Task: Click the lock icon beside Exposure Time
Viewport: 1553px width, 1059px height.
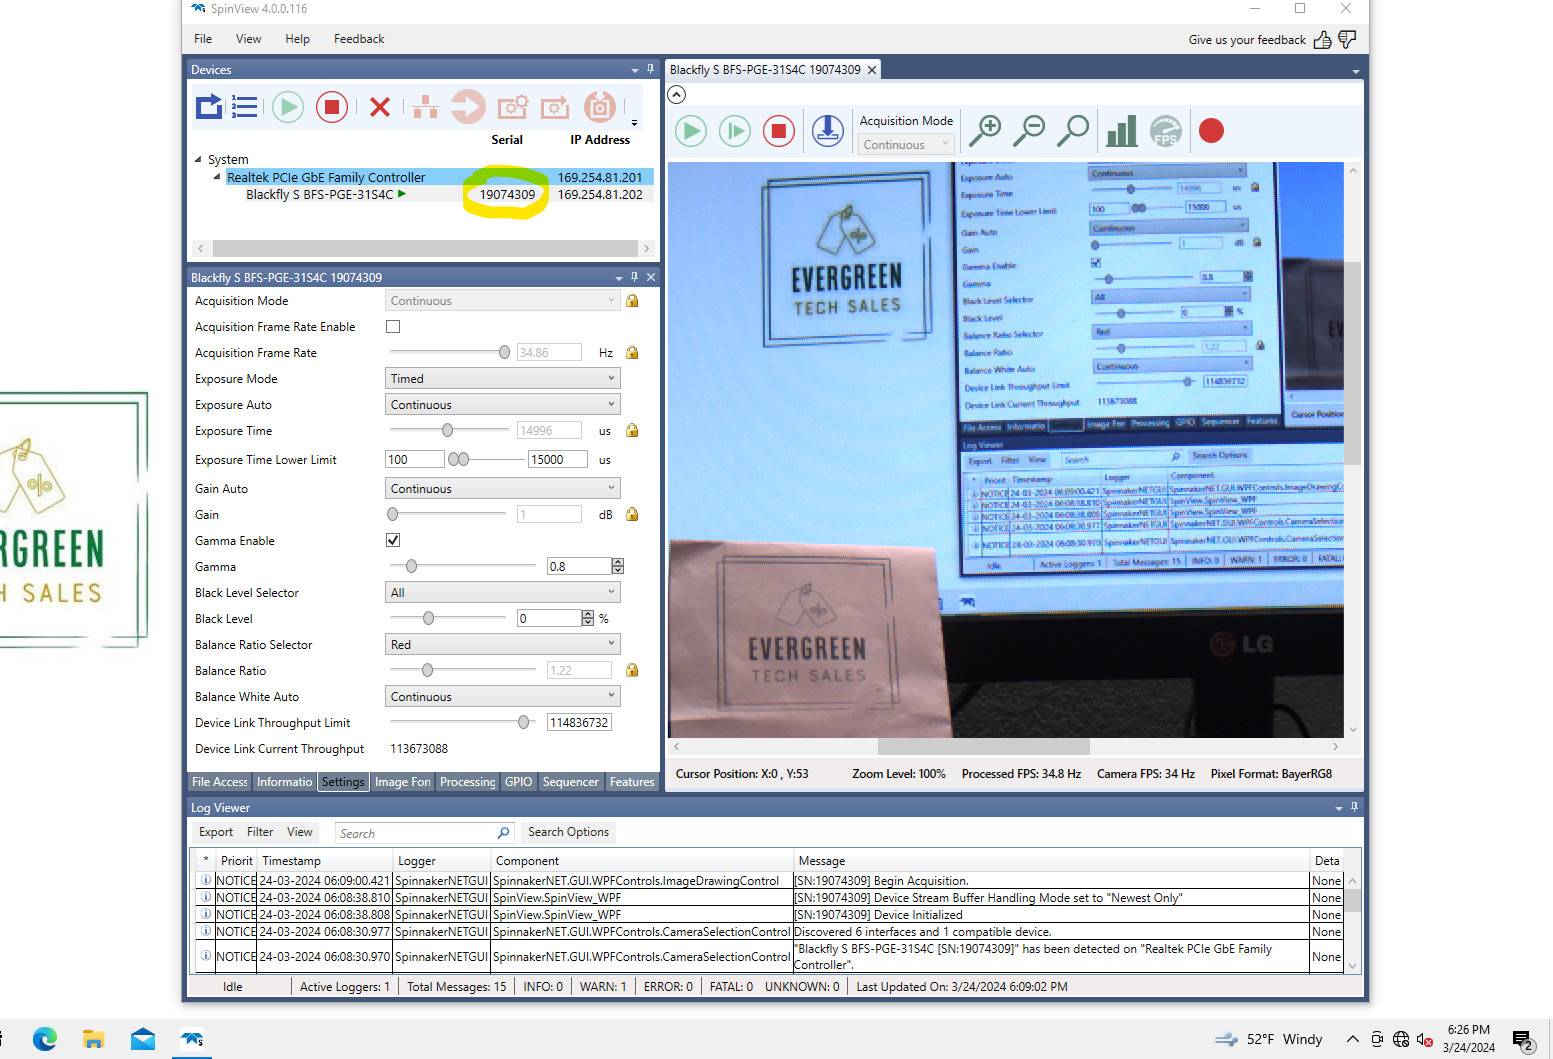Action: click(632, 430)
